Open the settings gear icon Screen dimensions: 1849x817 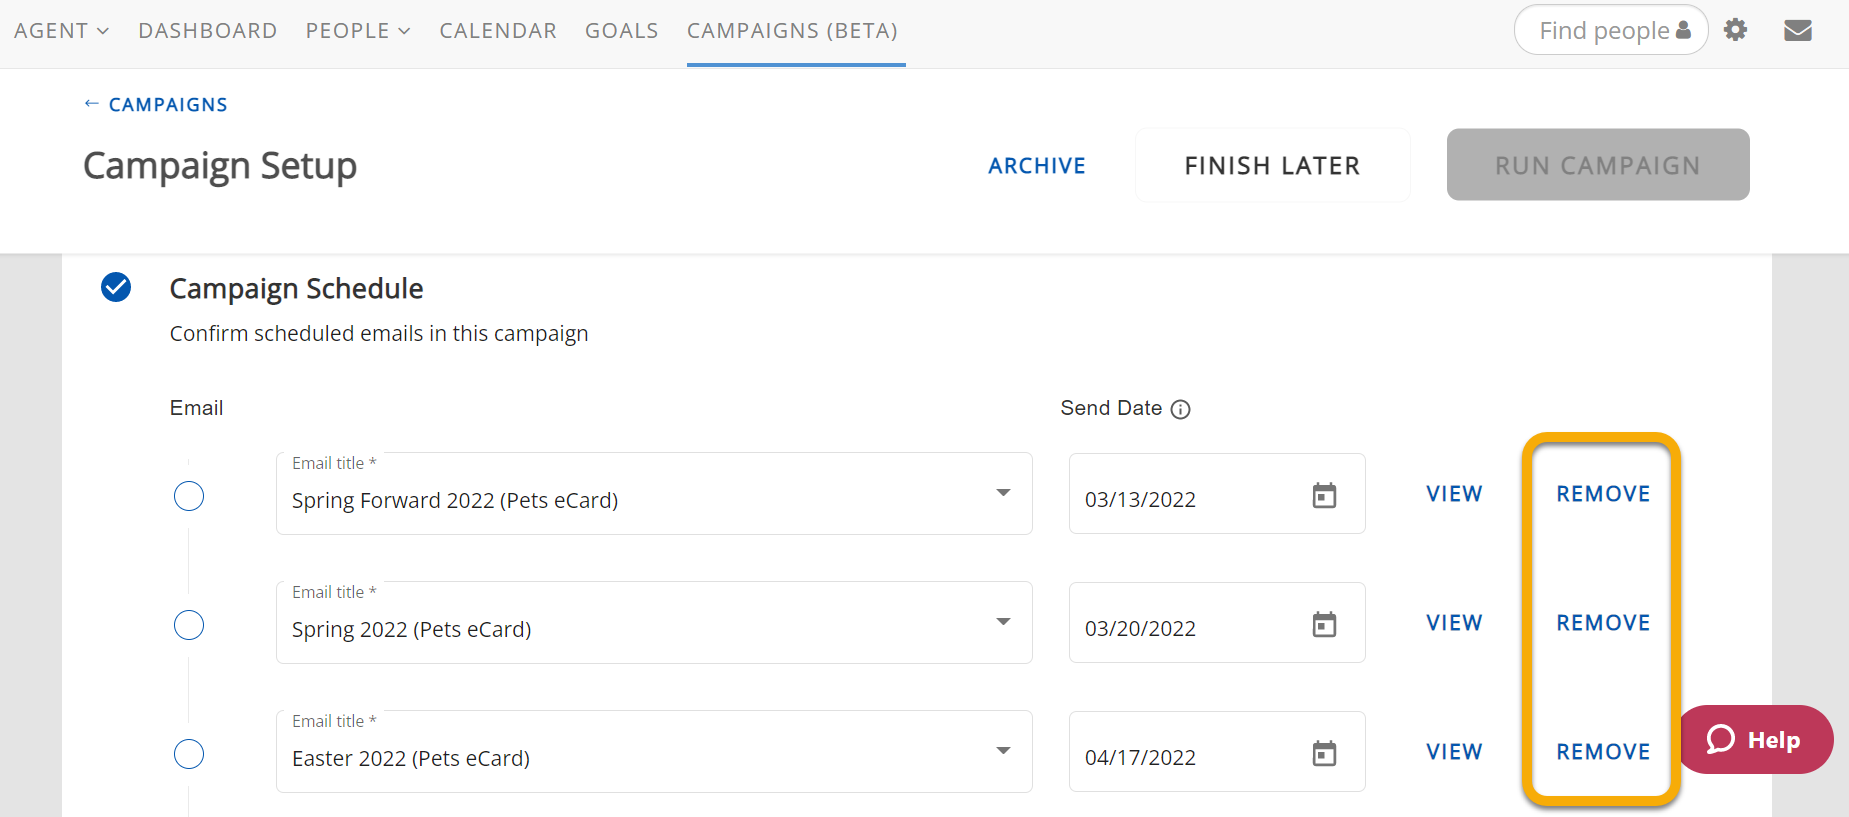(x=1735, y=30)
